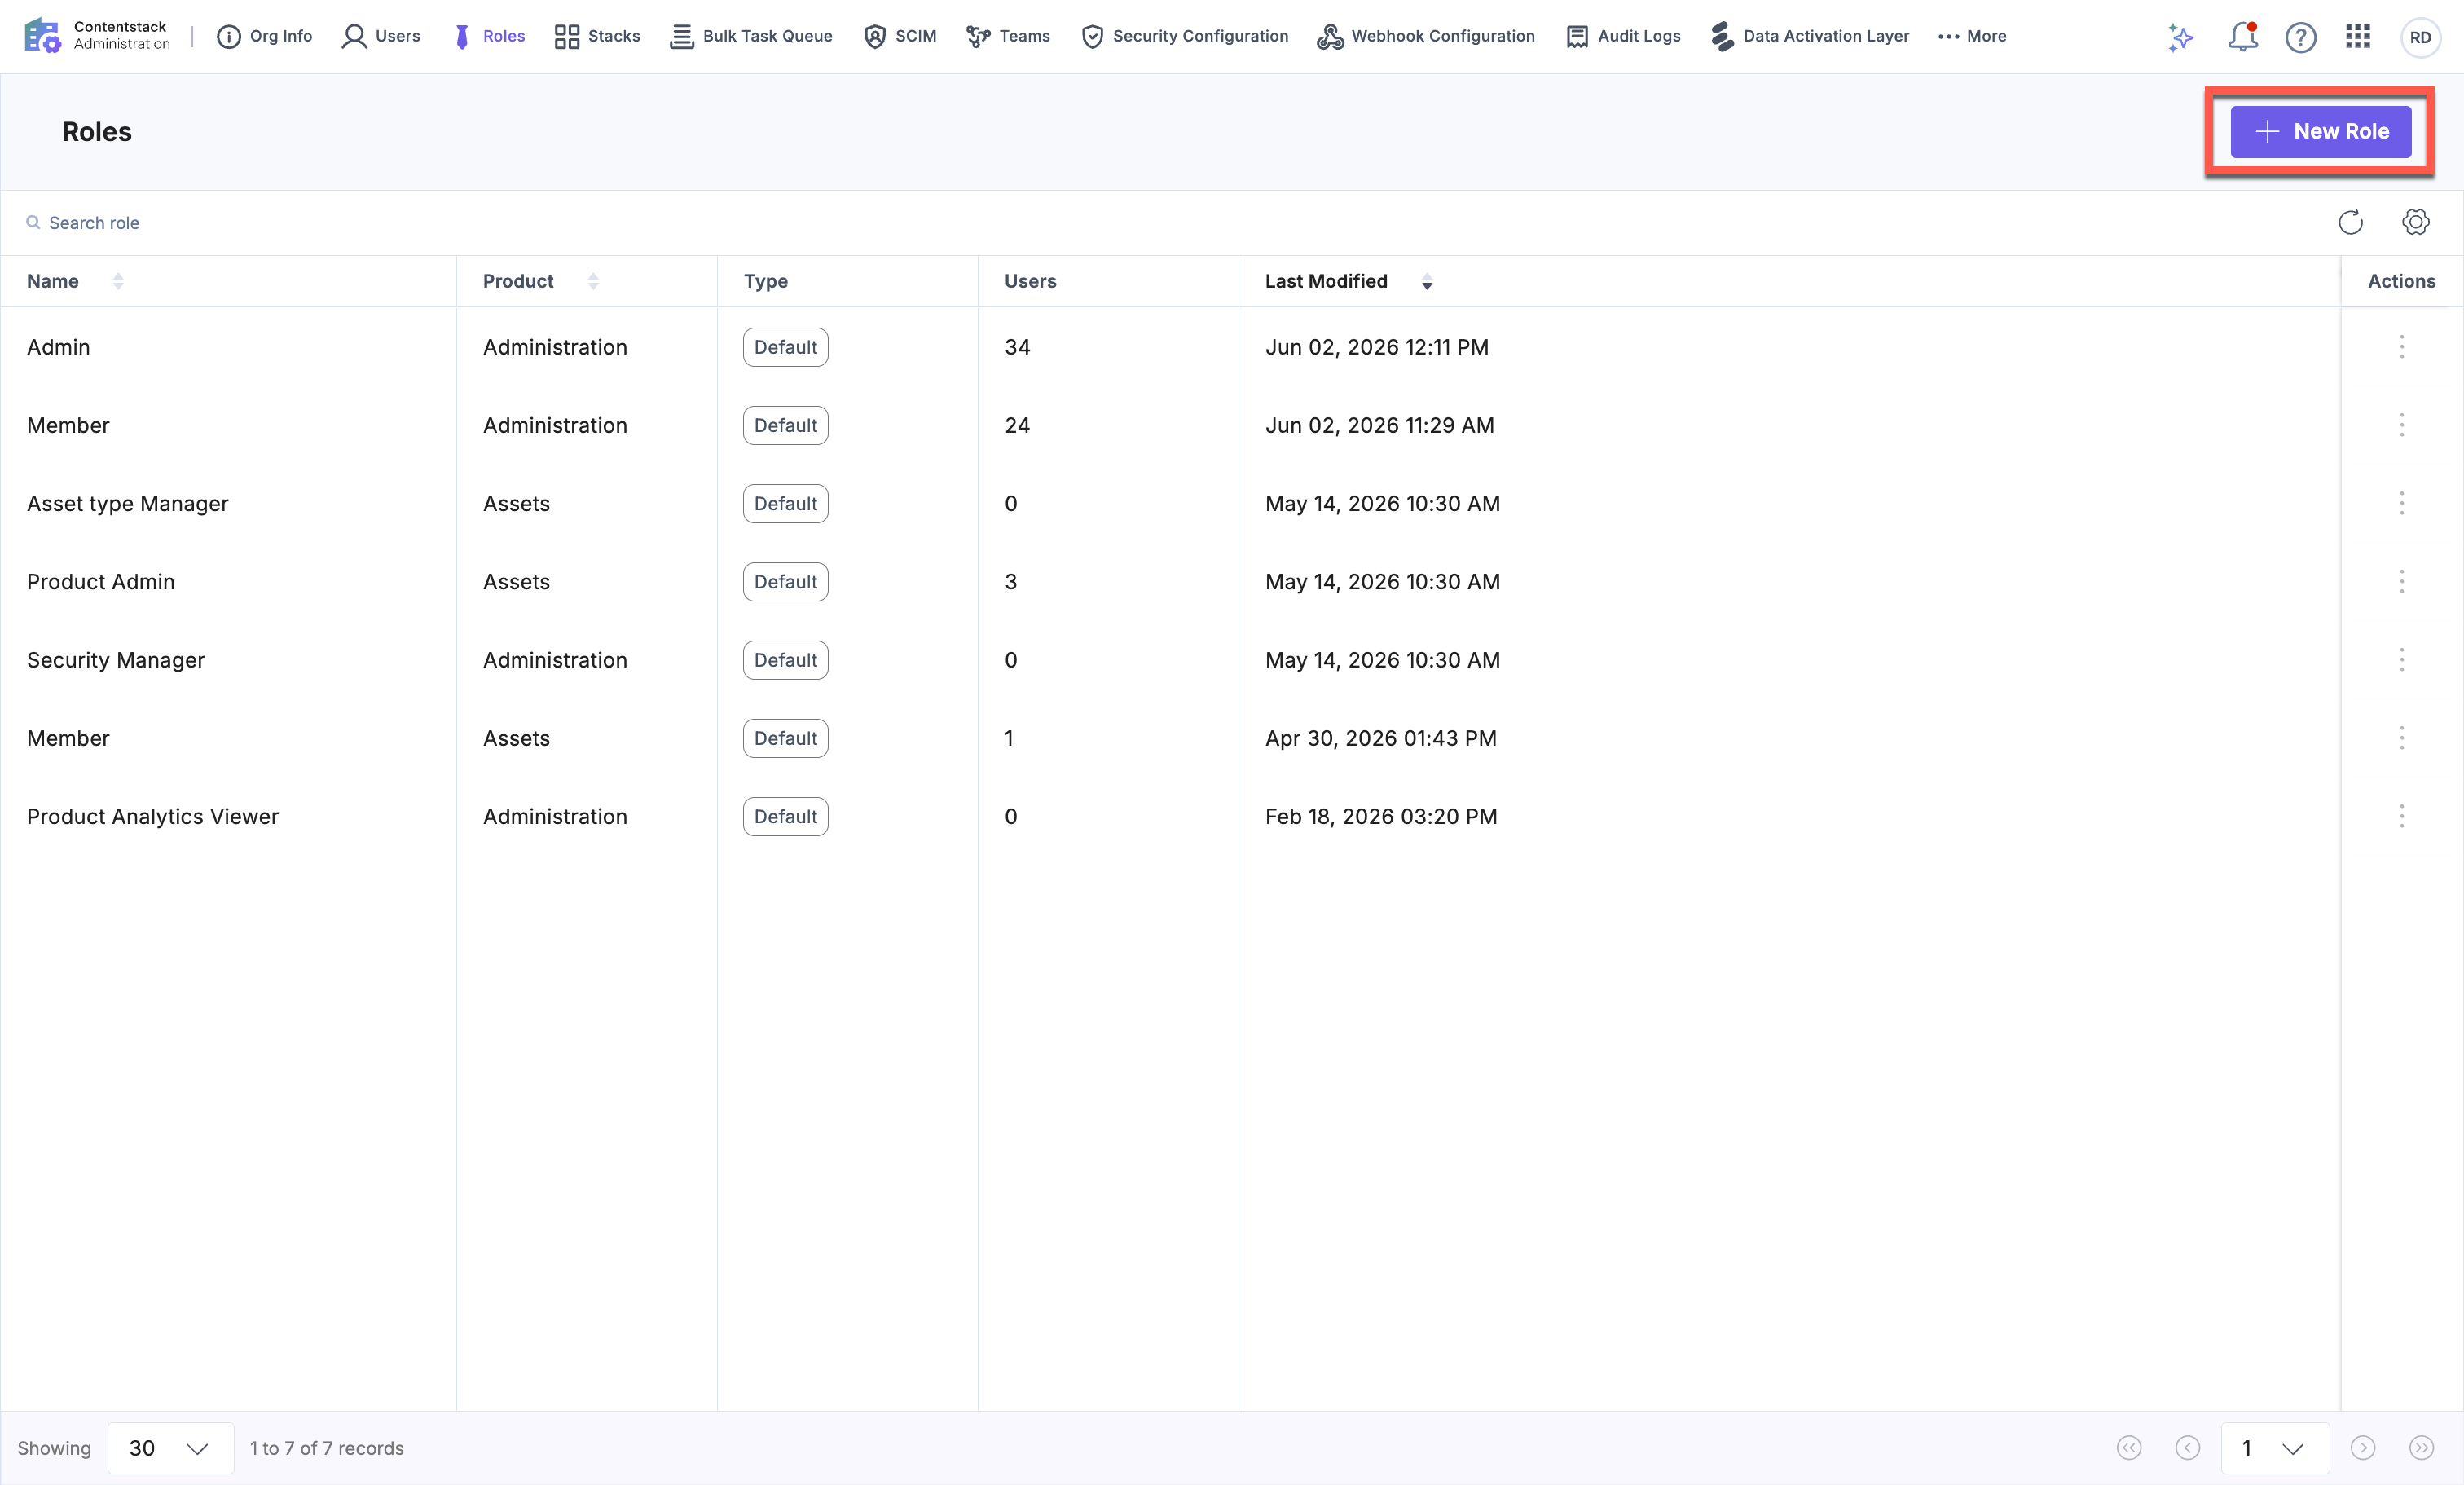Open actions menu for Product Admin

pyautogui.click(x=2402, y=581)
